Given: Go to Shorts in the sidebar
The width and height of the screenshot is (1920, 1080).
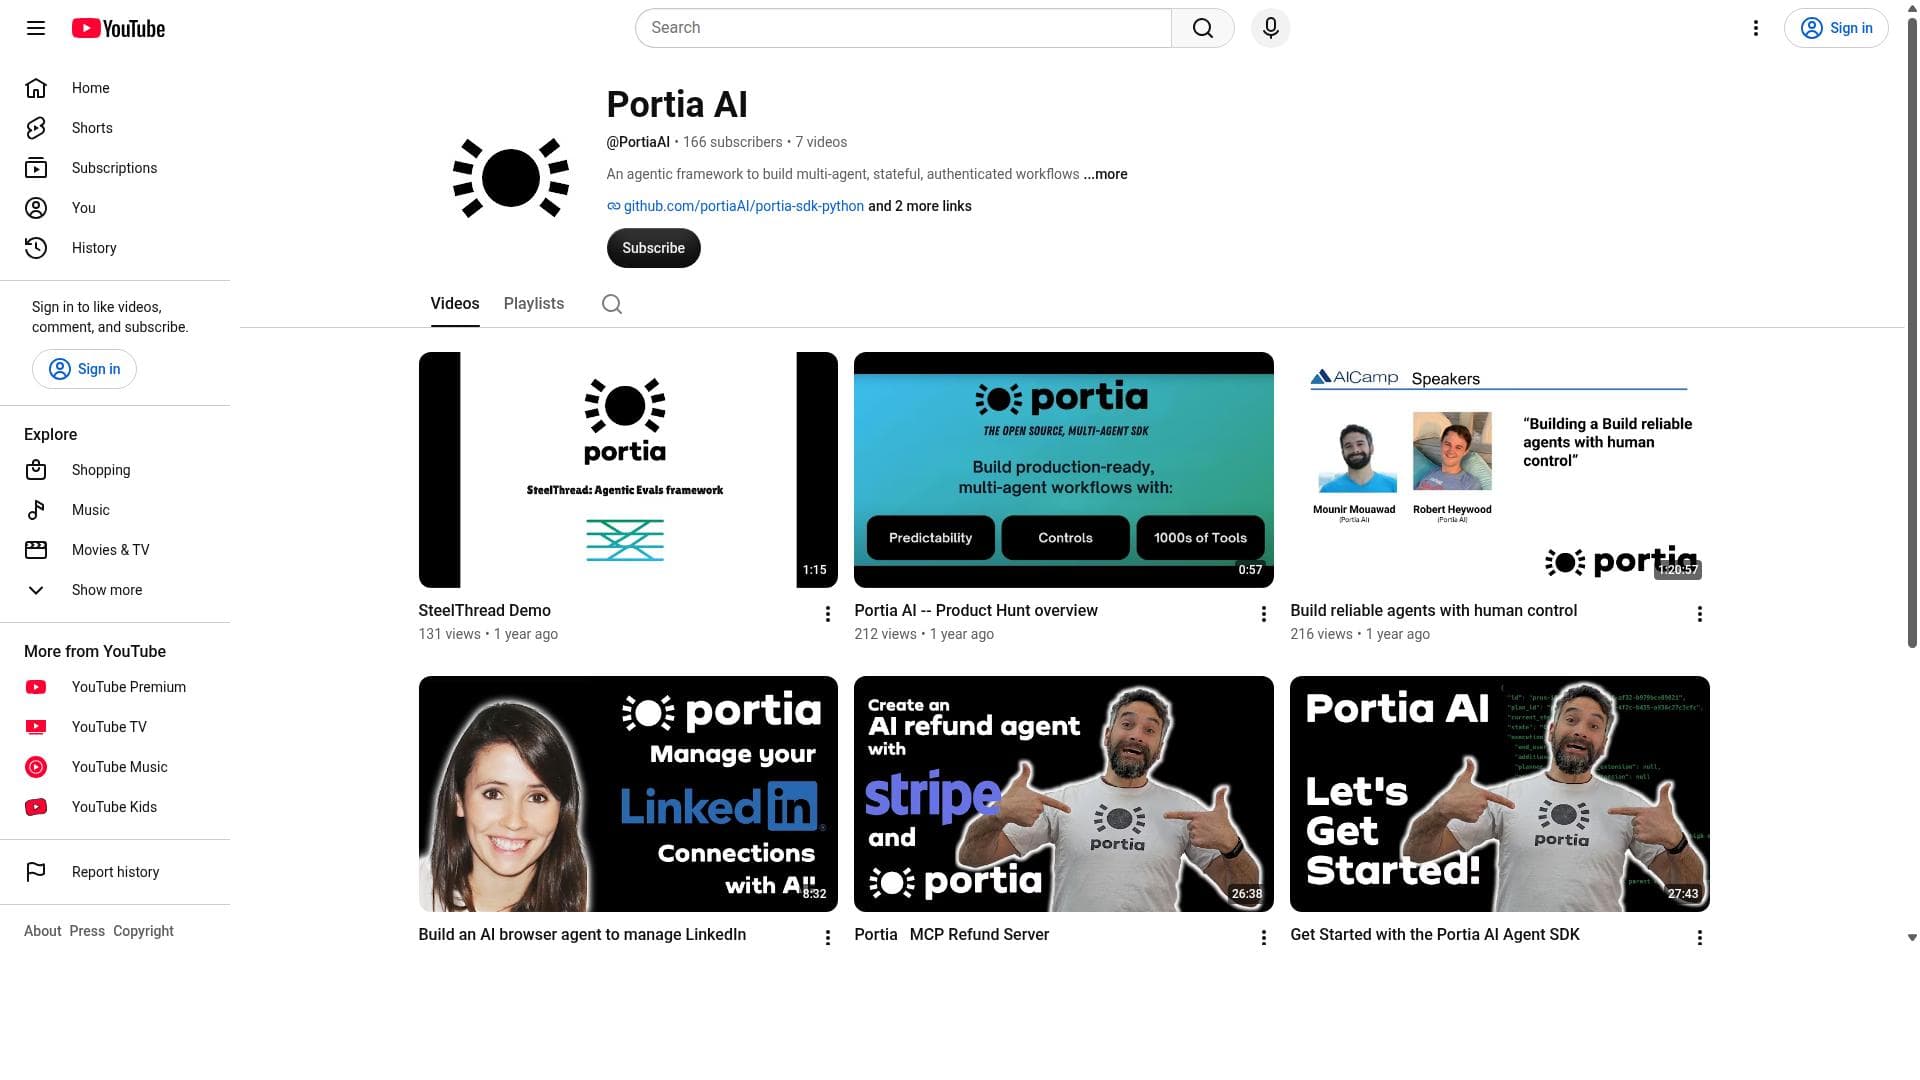Looking at the screenshot, I should (x=115, y=128).
